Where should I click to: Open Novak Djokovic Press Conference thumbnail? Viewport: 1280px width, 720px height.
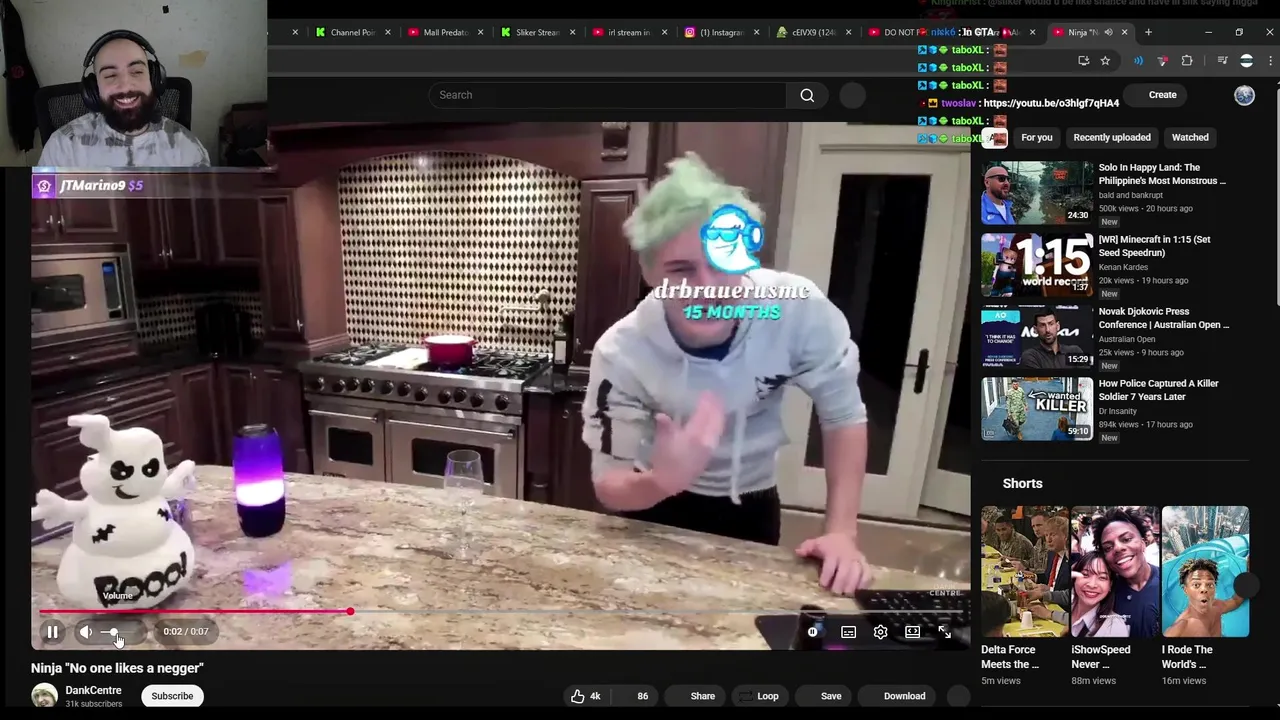pyautogui.click(x=1037, y=336)
